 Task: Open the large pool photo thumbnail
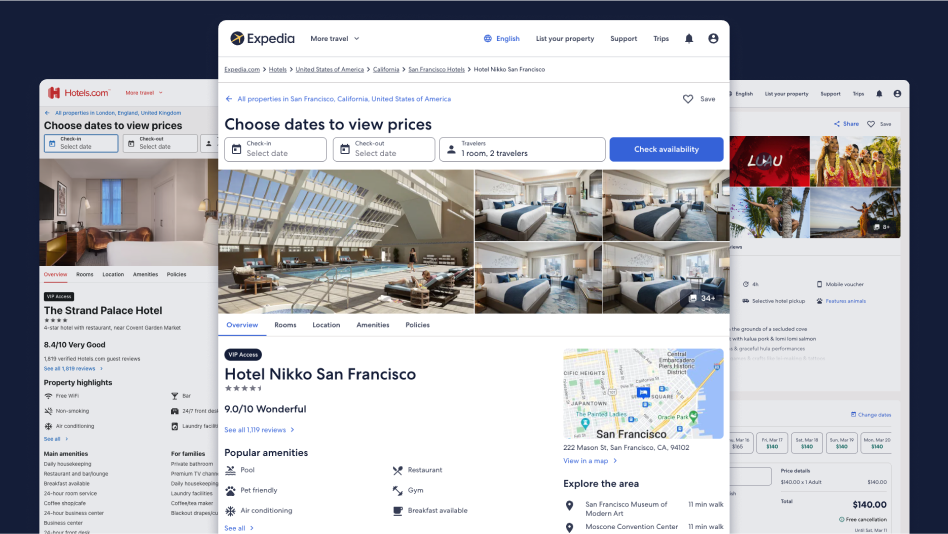coord(346,241)
